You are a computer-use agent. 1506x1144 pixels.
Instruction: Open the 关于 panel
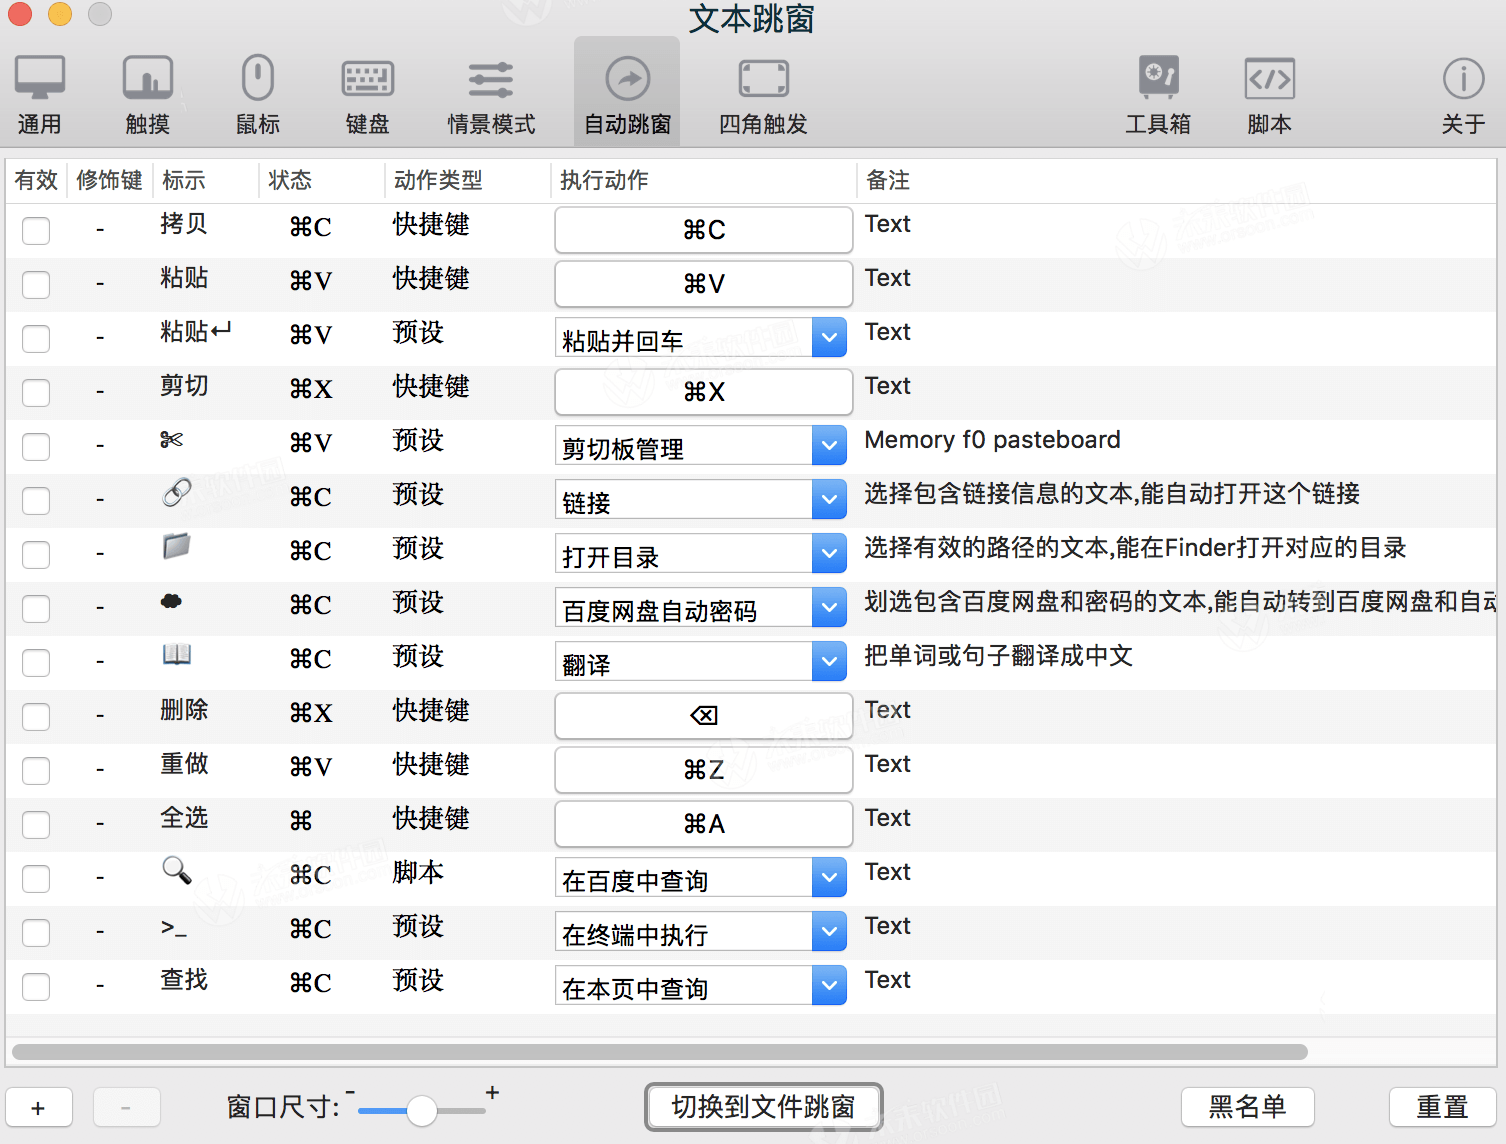(x=1463, y=92)
